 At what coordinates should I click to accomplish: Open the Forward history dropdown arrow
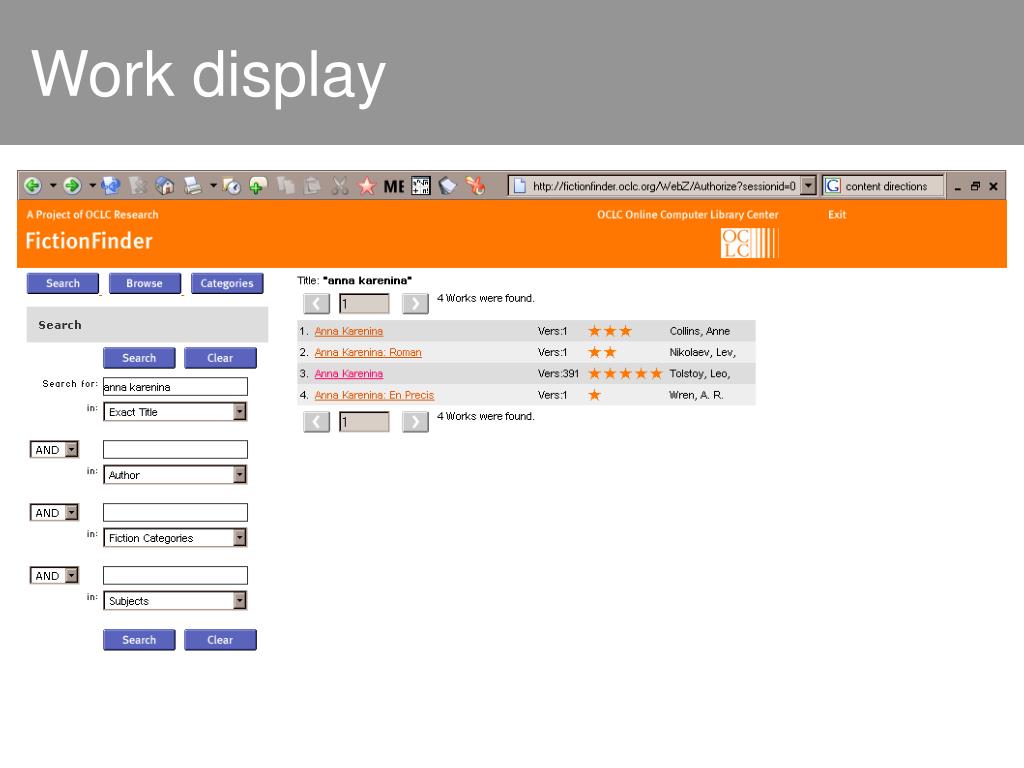92,186
